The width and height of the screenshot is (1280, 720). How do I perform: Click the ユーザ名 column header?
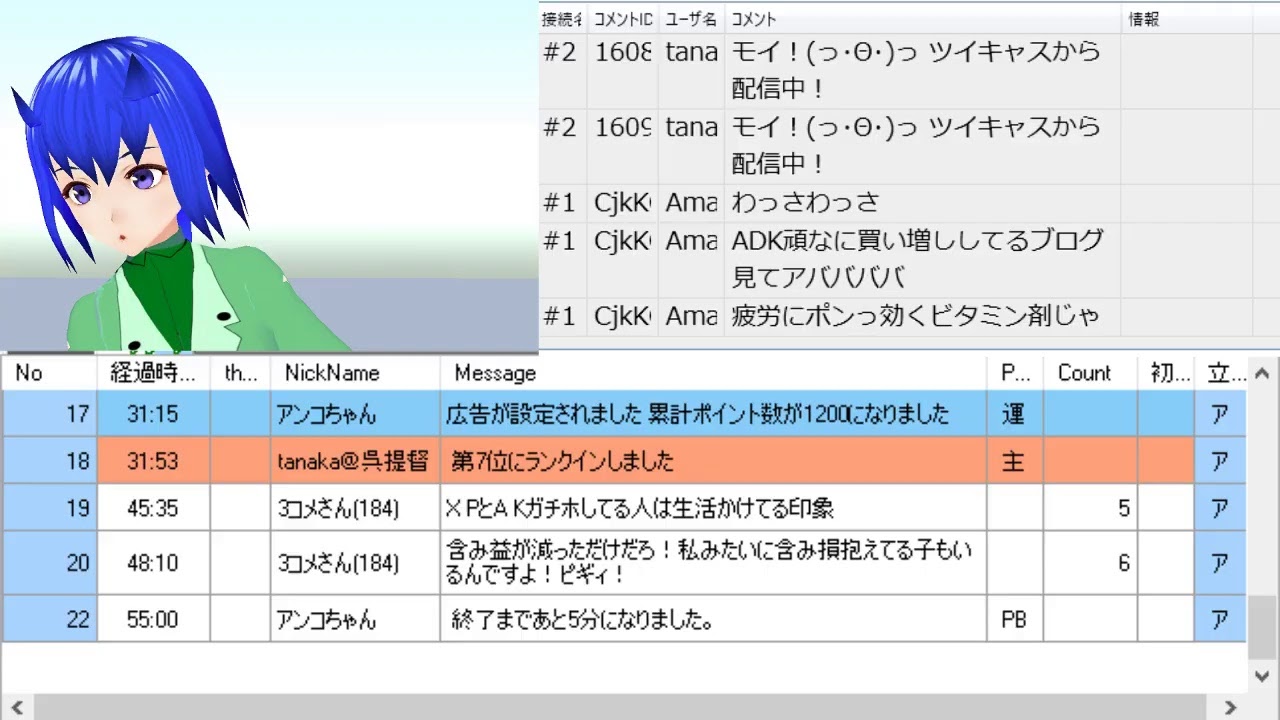691,19
